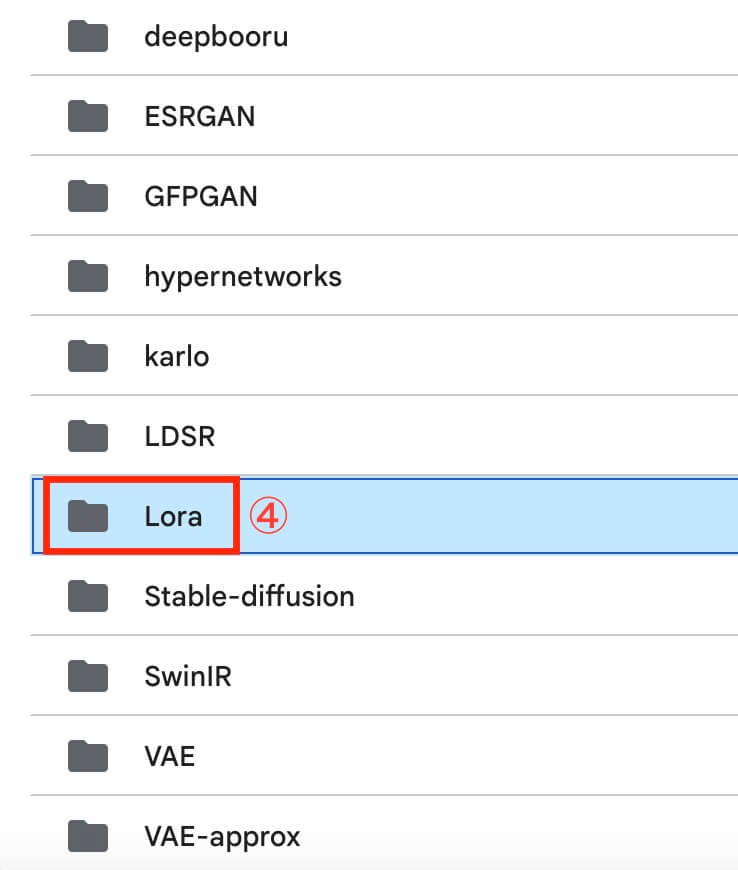The height and width of the screenshot is (870, 738).
Task: Open the Lora folder label
Action: click(x=173, y=516)
